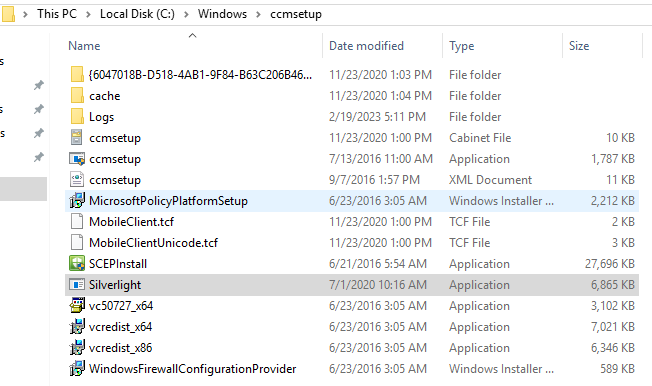This screenshot has width=652, height=386.
Task: Go to Local Disk (C:) breadcrumb
Action: click(137, 14)
